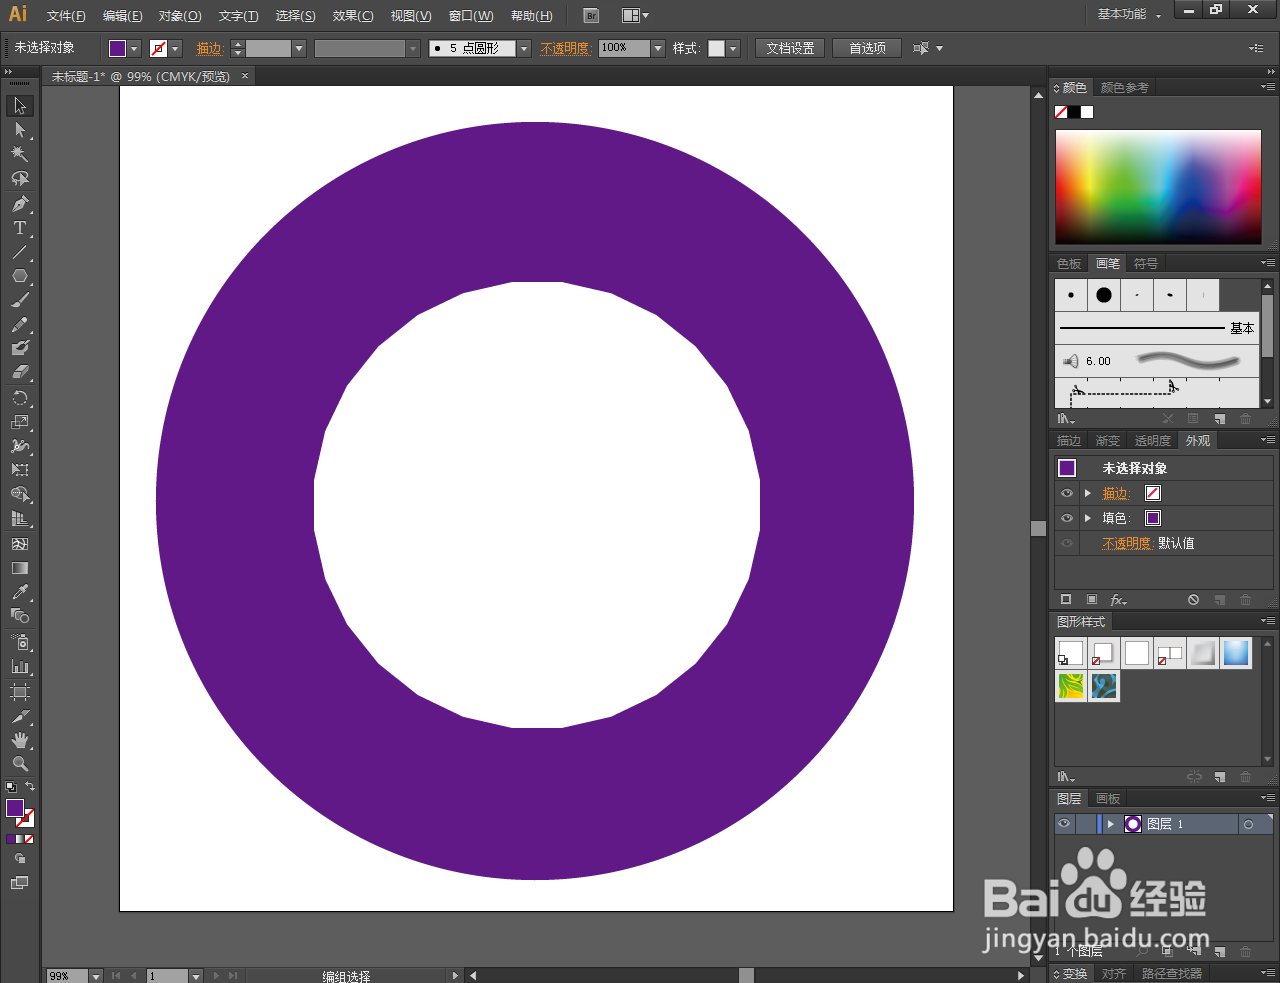Select the Symbol Sprayer tool
This screenshot has height=983, width=1280.
click(x=20, y=642)
